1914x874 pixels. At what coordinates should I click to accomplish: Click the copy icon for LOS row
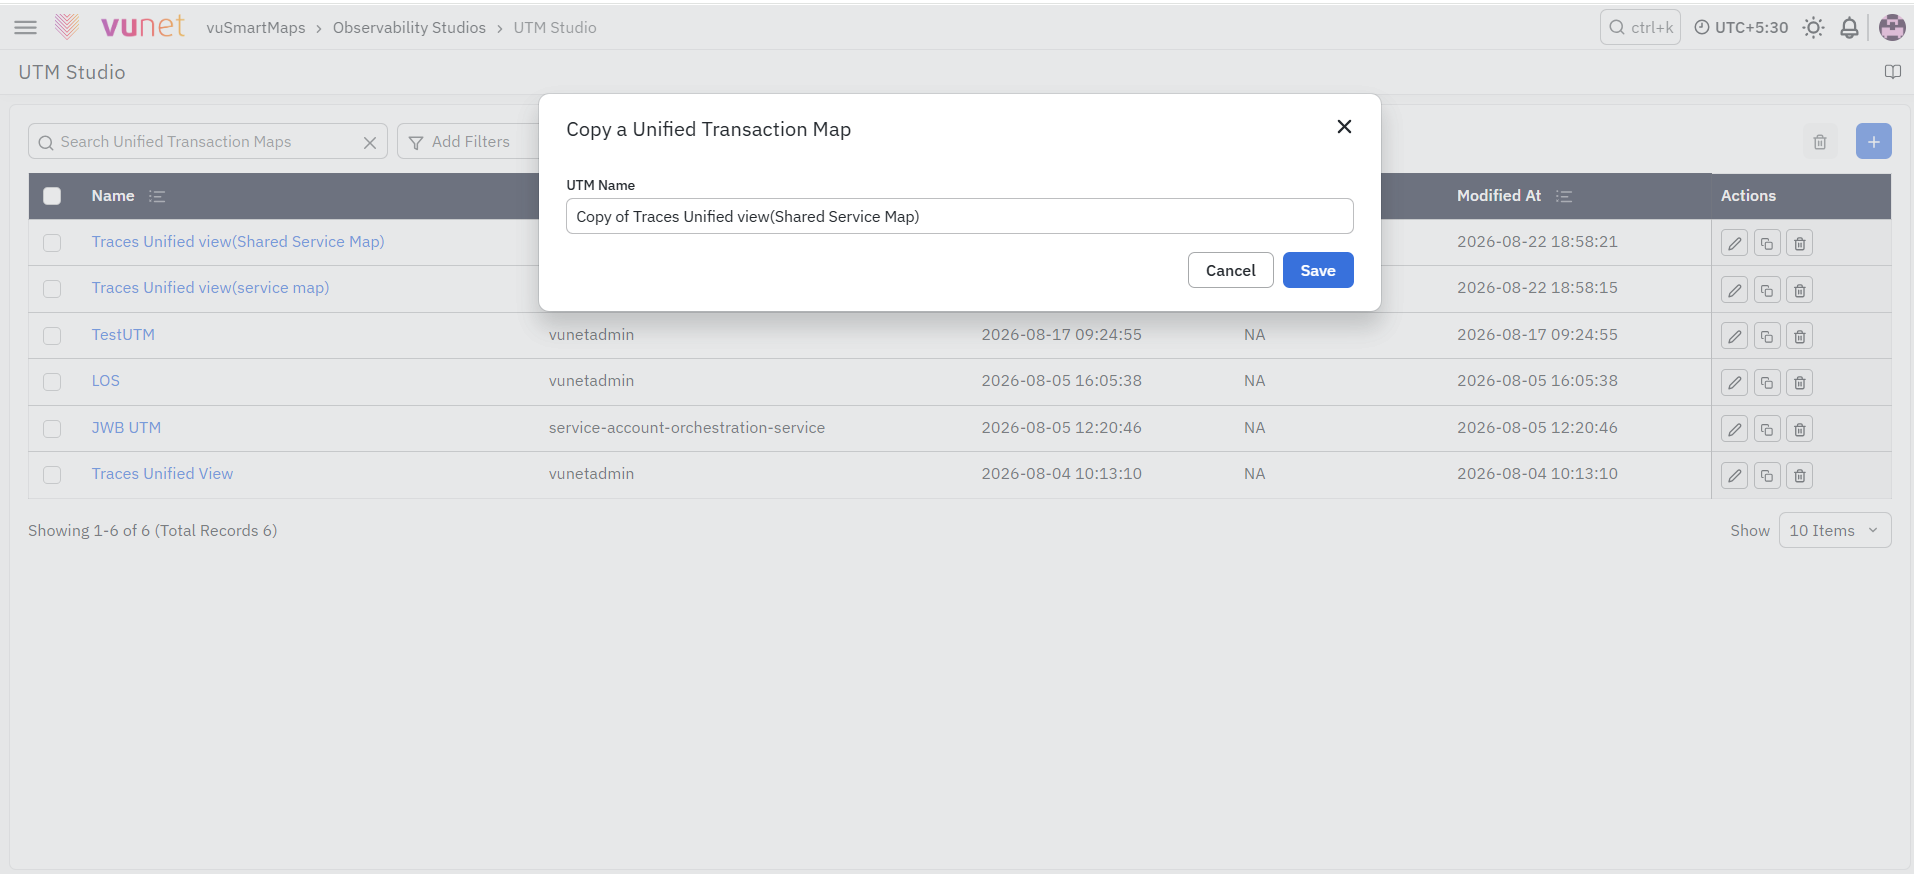pos(1767,383)
